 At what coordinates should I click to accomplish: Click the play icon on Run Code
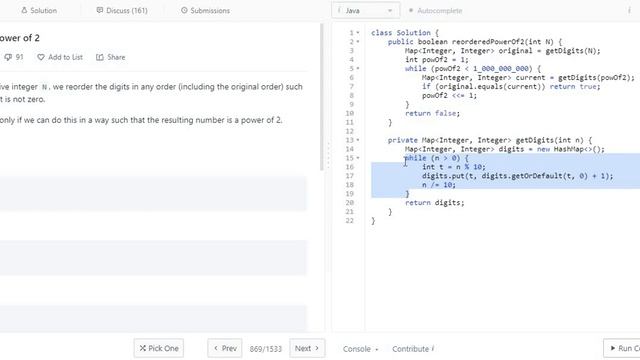[x=613, y=348]
